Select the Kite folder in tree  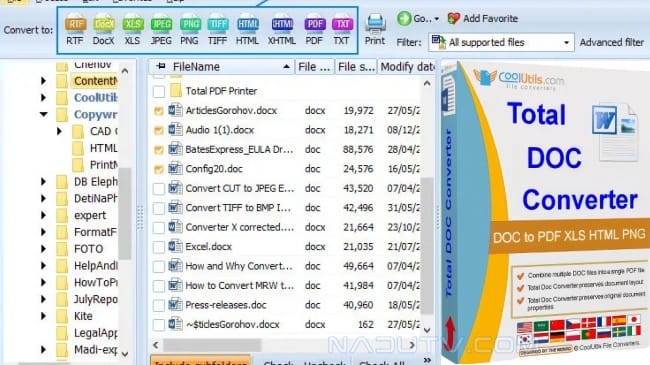83,316
